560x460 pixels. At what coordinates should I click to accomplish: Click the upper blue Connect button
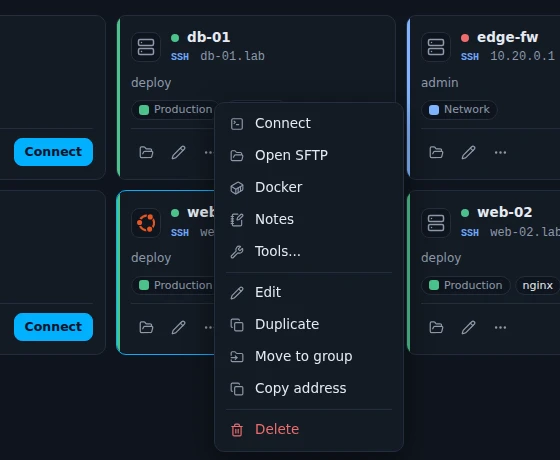[54, 152]
